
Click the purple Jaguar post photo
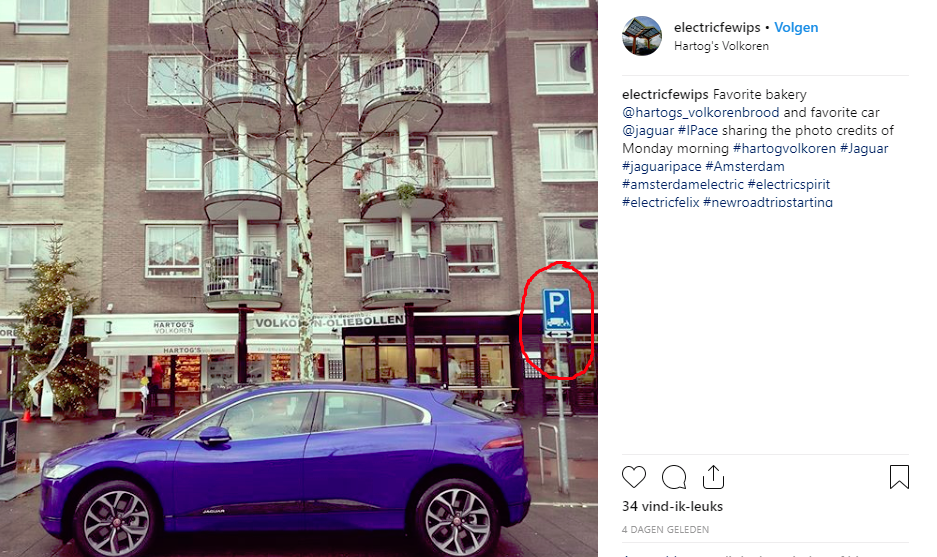(x=299, y=278)
